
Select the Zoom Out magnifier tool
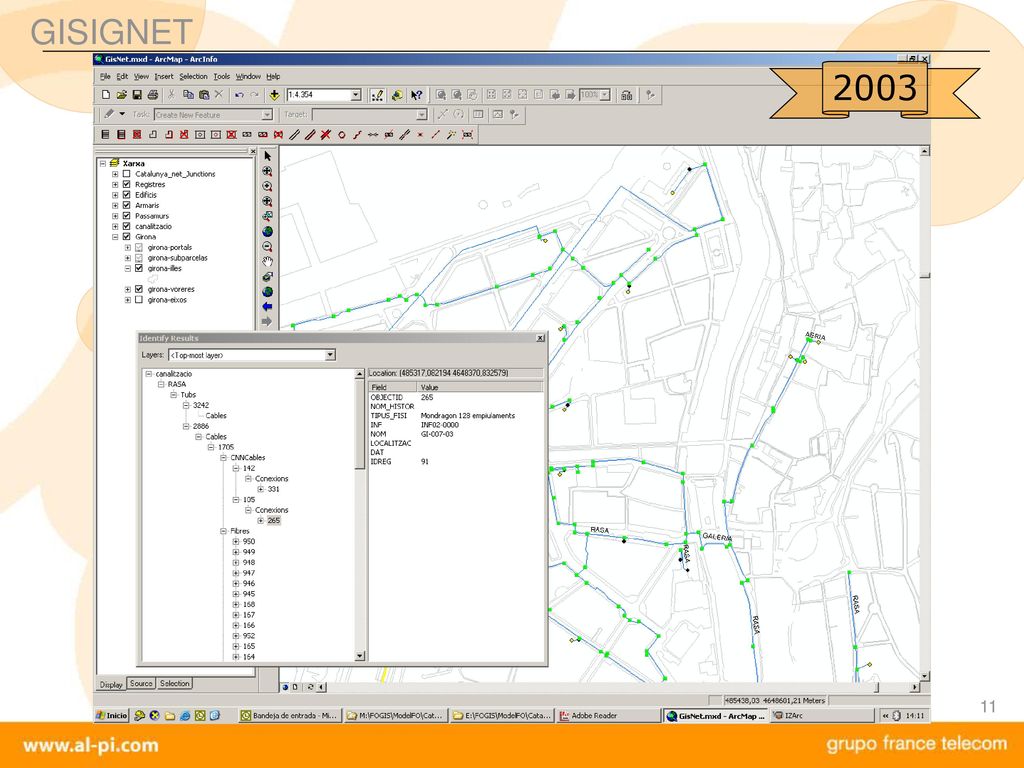(267, 247)
